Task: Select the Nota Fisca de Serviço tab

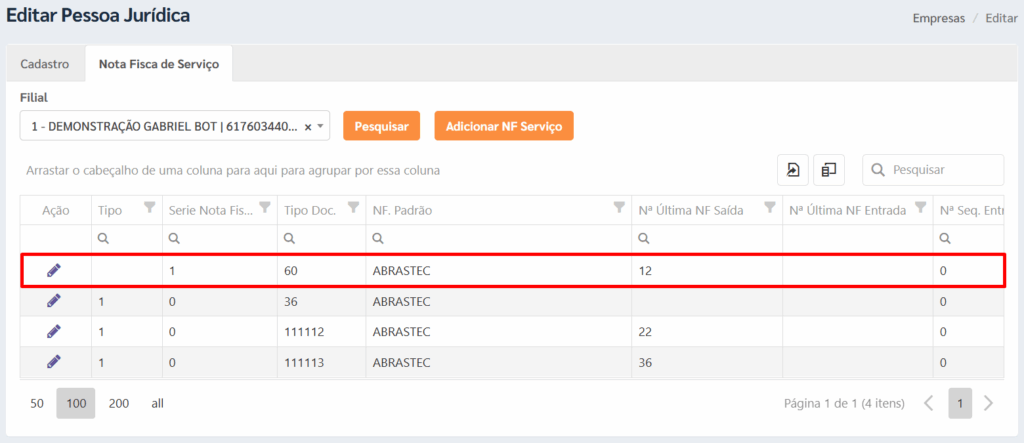Action: pos(158,64)
